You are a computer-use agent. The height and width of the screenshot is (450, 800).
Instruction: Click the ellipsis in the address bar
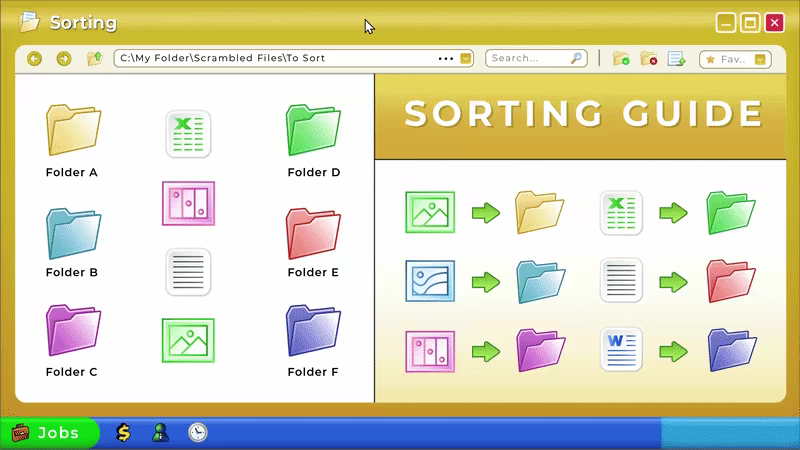[x=445, y=59]
